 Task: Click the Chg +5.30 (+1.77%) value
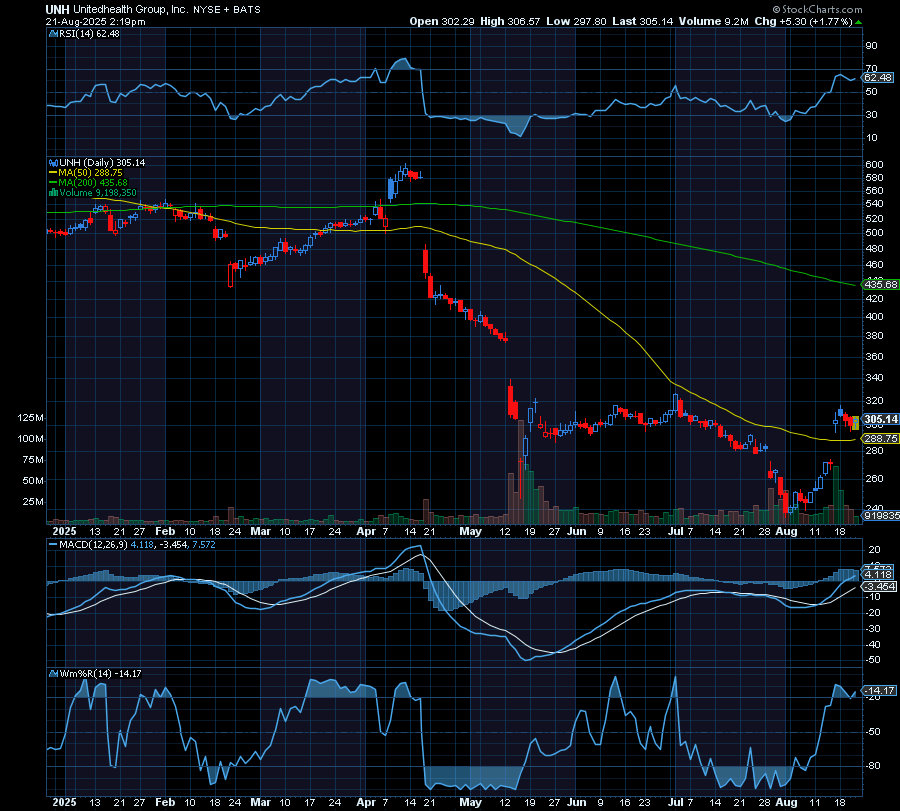click(x=803, y=21)
